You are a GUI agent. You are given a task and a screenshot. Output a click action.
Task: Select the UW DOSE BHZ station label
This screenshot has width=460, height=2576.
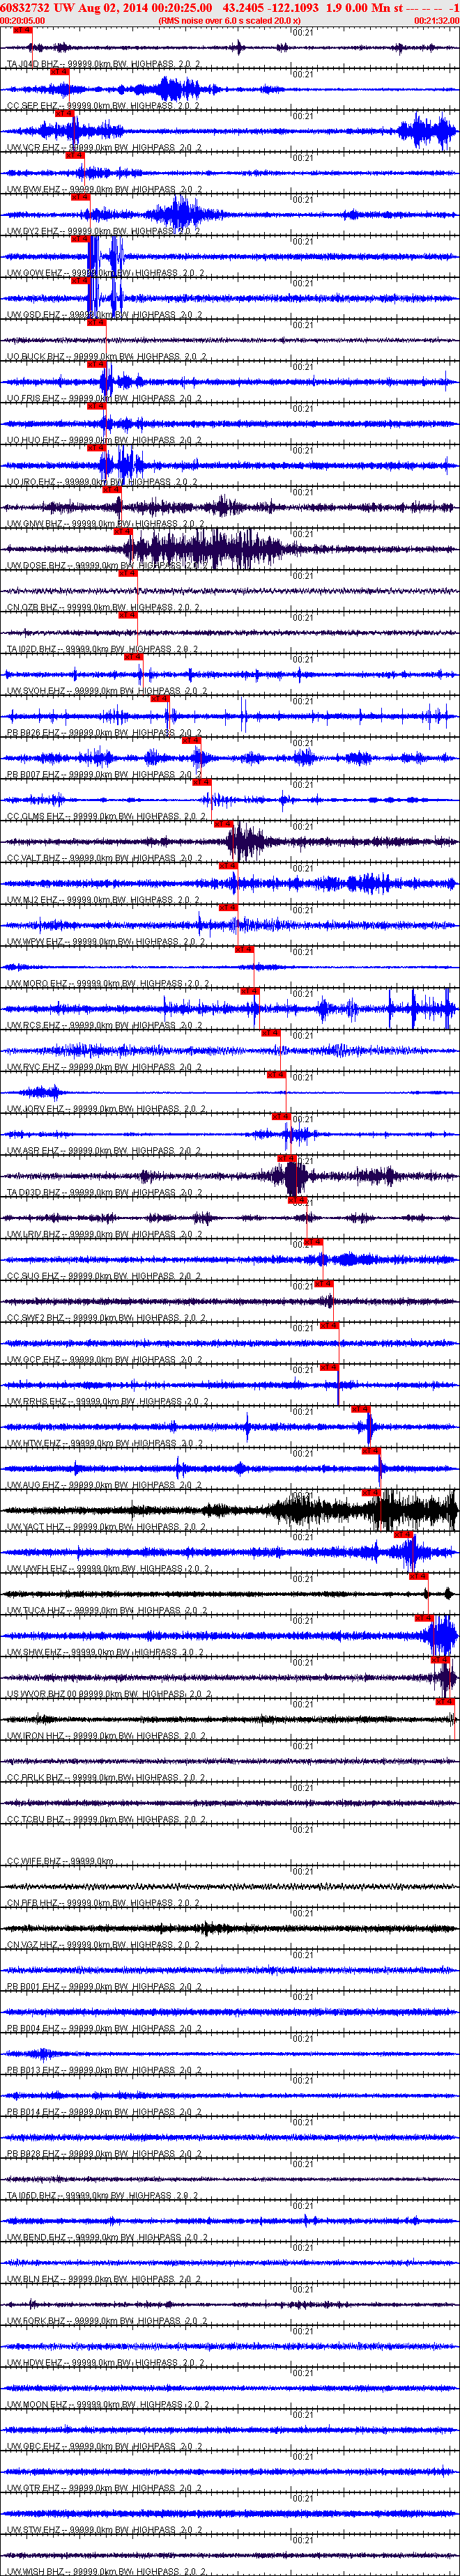107,566
